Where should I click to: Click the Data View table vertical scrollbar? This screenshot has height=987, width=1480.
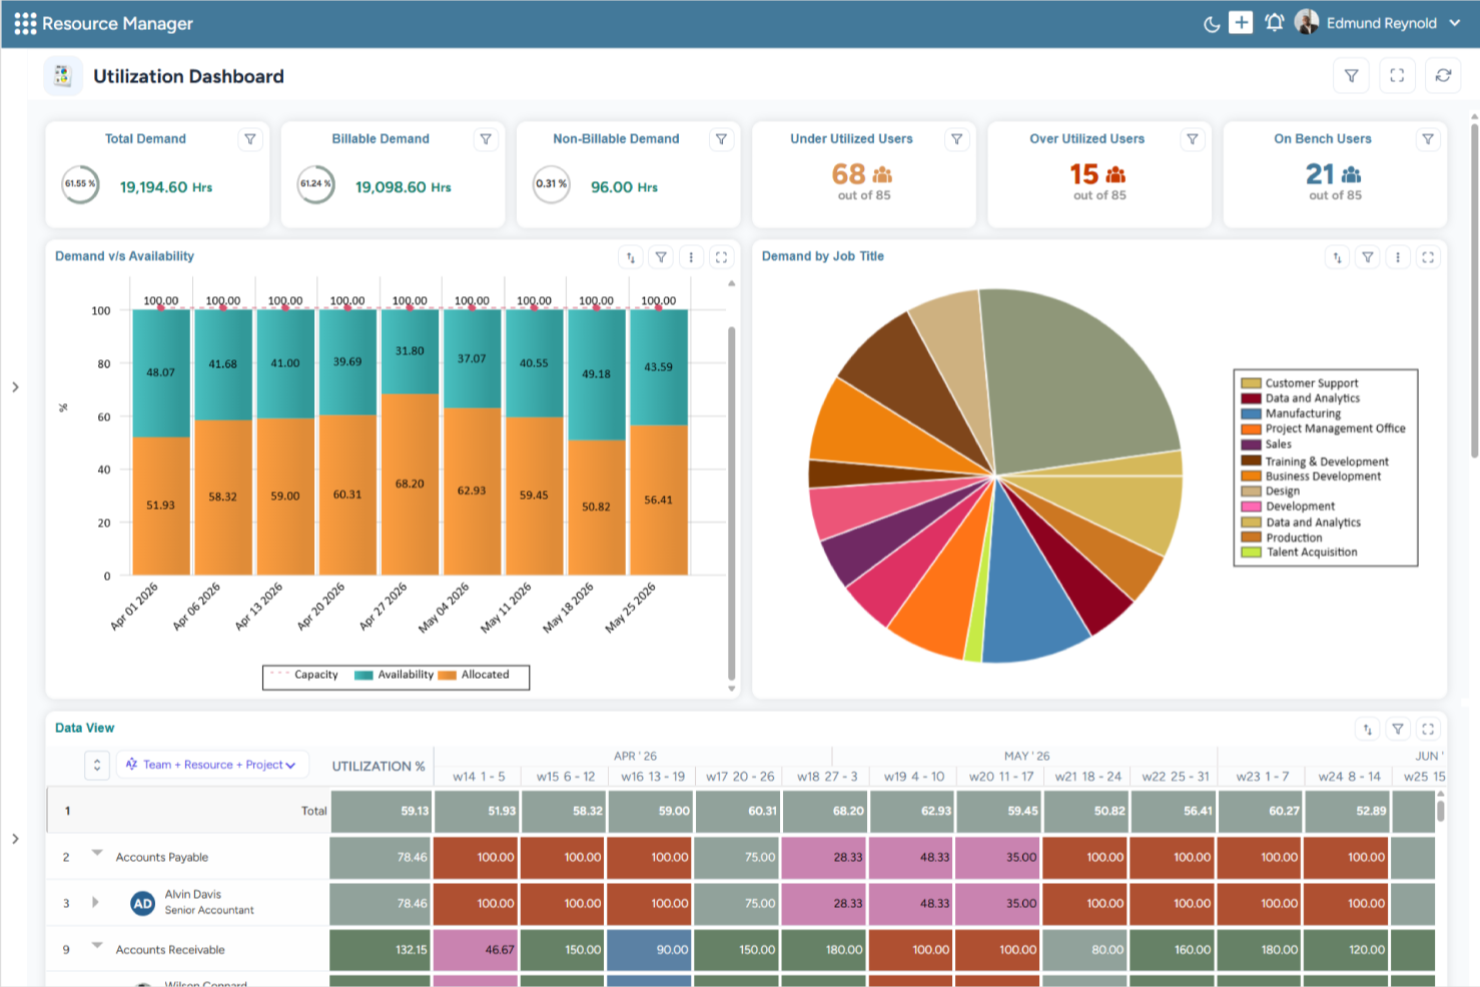[1441, 809]
